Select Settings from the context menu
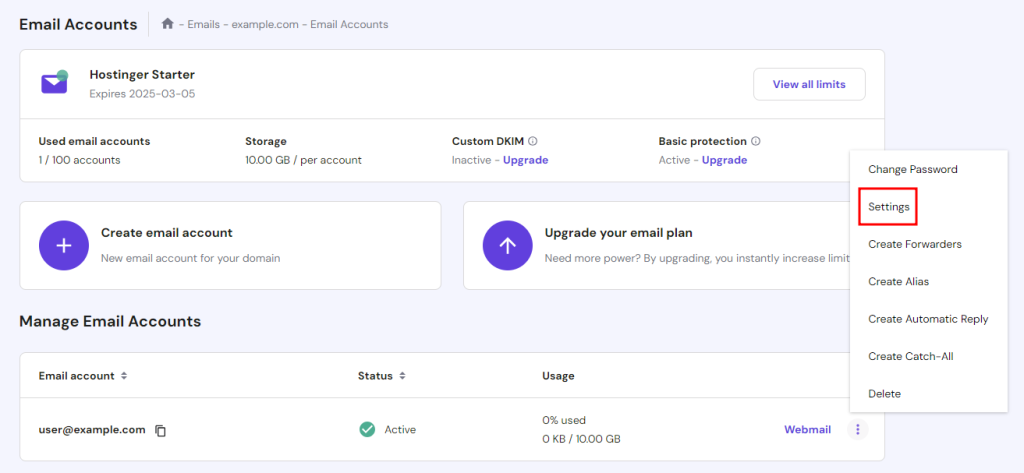The height and width of the screenshot is (473, 1024). [x=888, y=207]
